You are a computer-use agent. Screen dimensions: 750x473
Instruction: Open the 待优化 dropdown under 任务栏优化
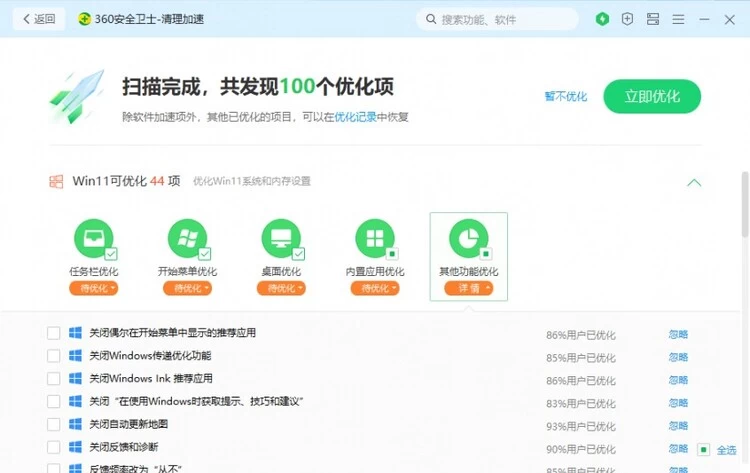94,288
